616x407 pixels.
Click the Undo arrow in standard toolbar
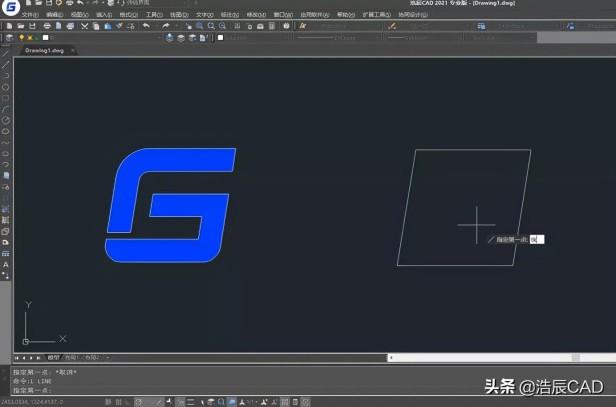coord(146,26)
